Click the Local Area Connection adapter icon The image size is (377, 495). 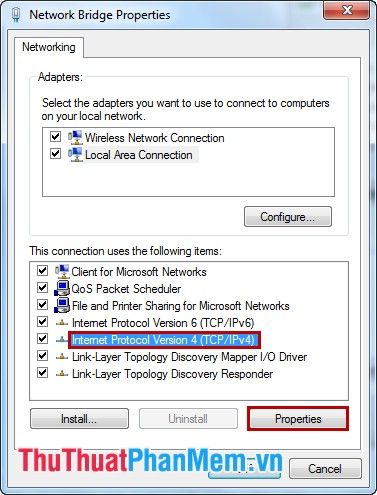tap(75, 154)
